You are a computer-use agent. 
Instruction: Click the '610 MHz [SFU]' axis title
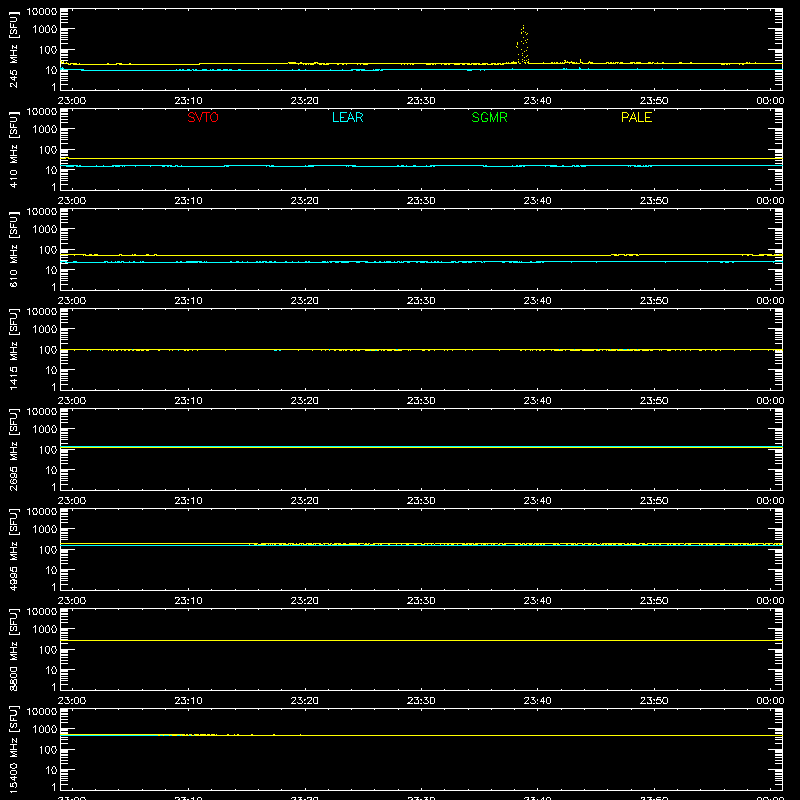13,249
